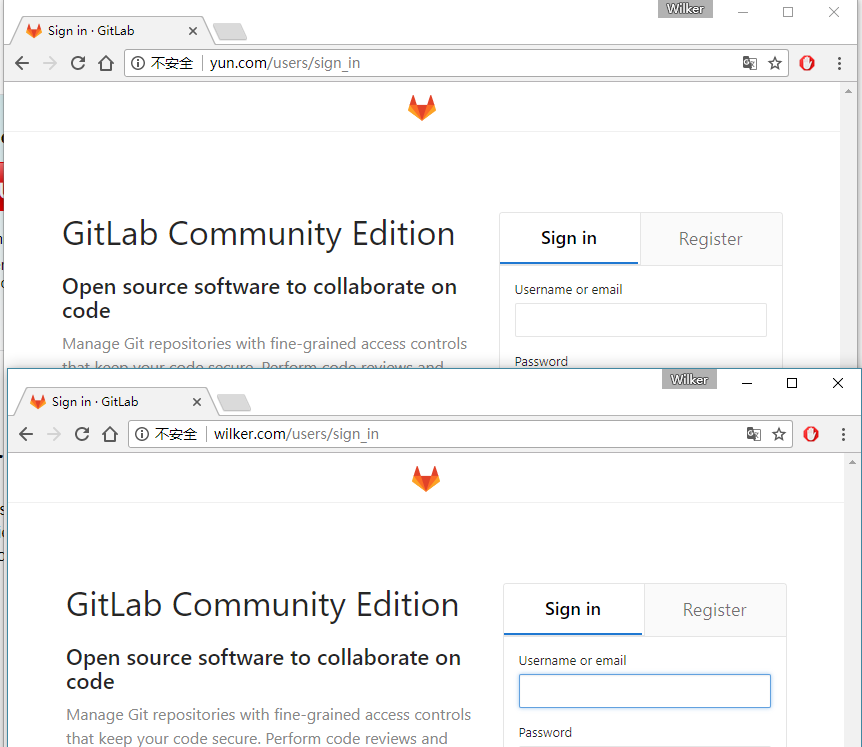Viewport: 862px width, 747px height.
Task: Click the Opera extension icon in the yun.com window
Action: coord(807,63)
